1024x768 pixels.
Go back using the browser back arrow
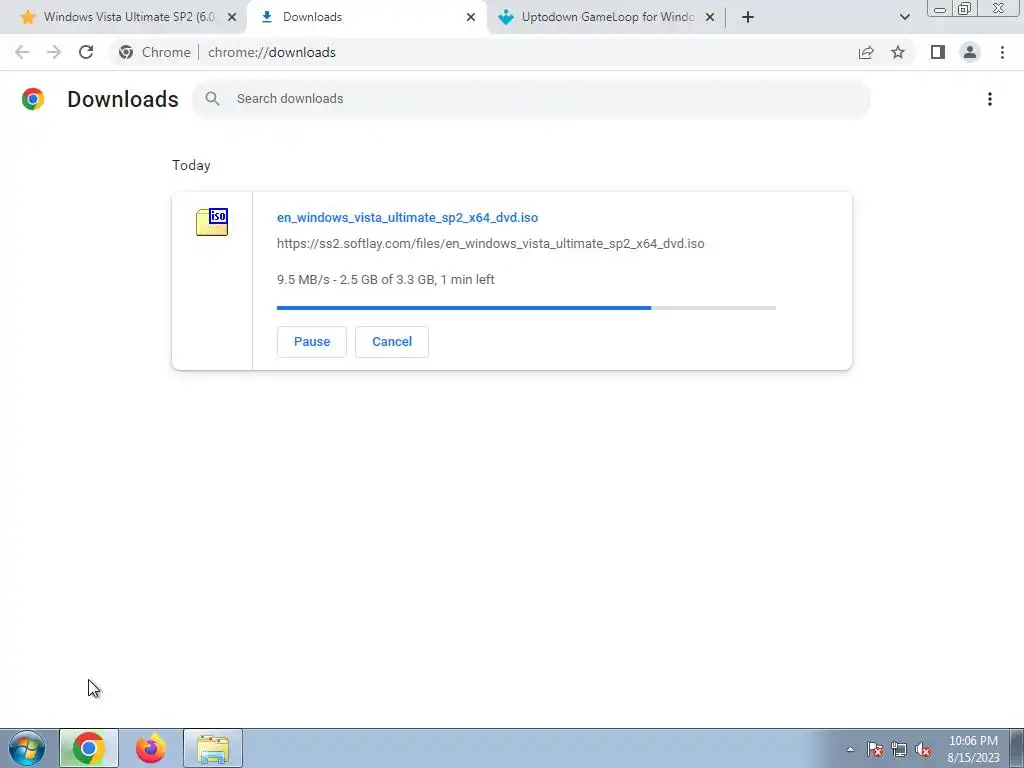(22, 52)
